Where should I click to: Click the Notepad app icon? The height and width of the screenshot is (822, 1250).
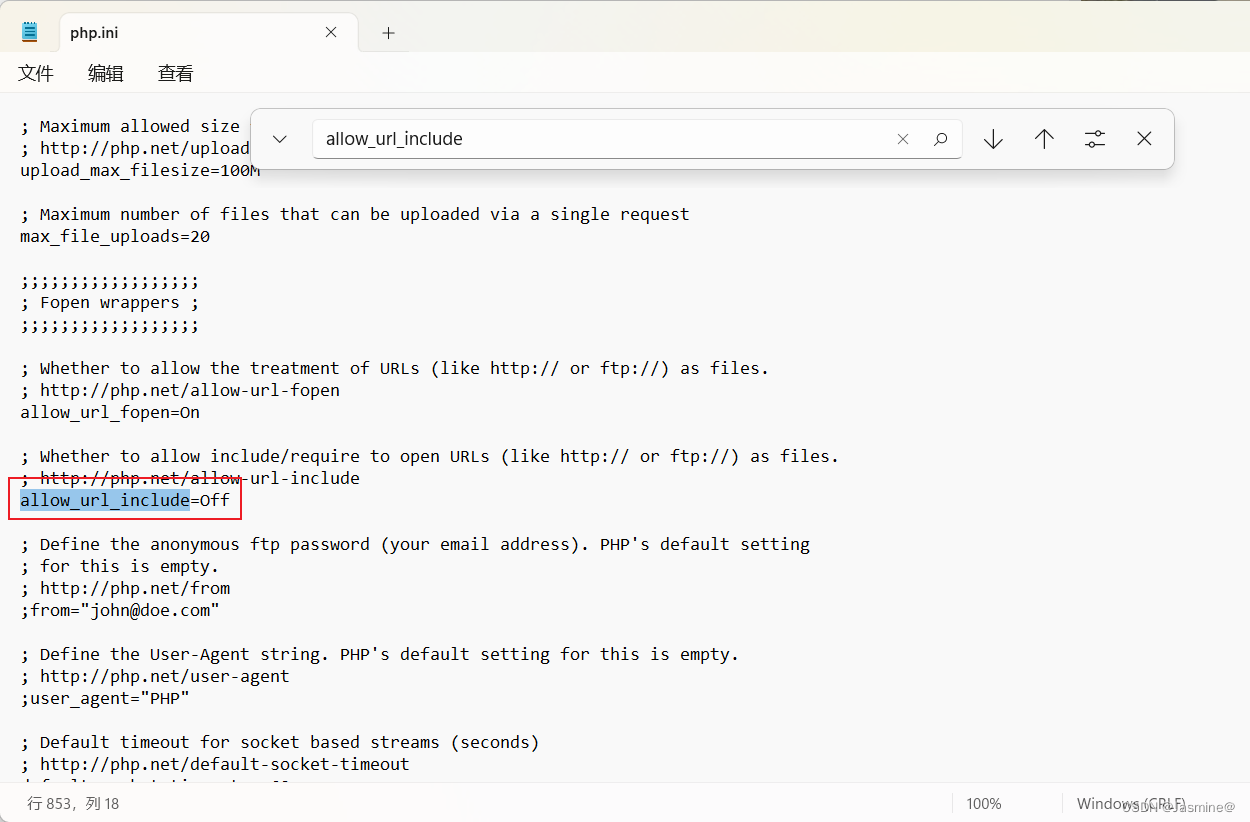pos(28,30)
